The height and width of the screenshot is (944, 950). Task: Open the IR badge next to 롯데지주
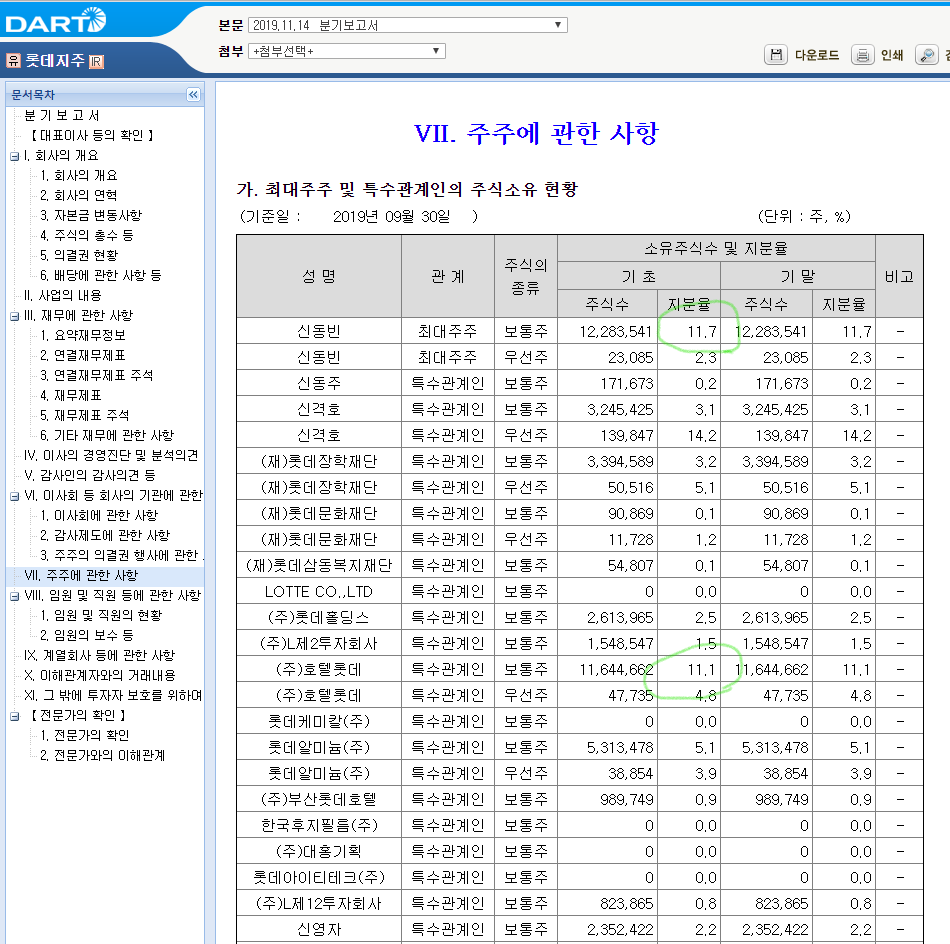[96, 61]
